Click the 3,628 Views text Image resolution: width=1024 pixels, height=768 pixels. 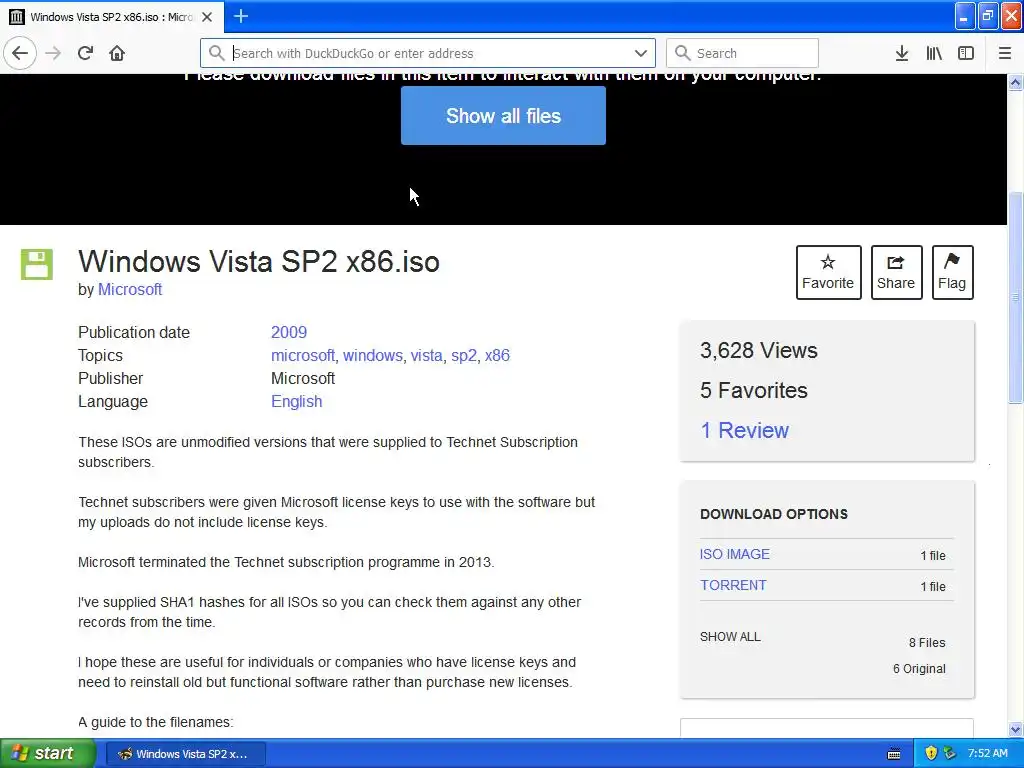759,351
